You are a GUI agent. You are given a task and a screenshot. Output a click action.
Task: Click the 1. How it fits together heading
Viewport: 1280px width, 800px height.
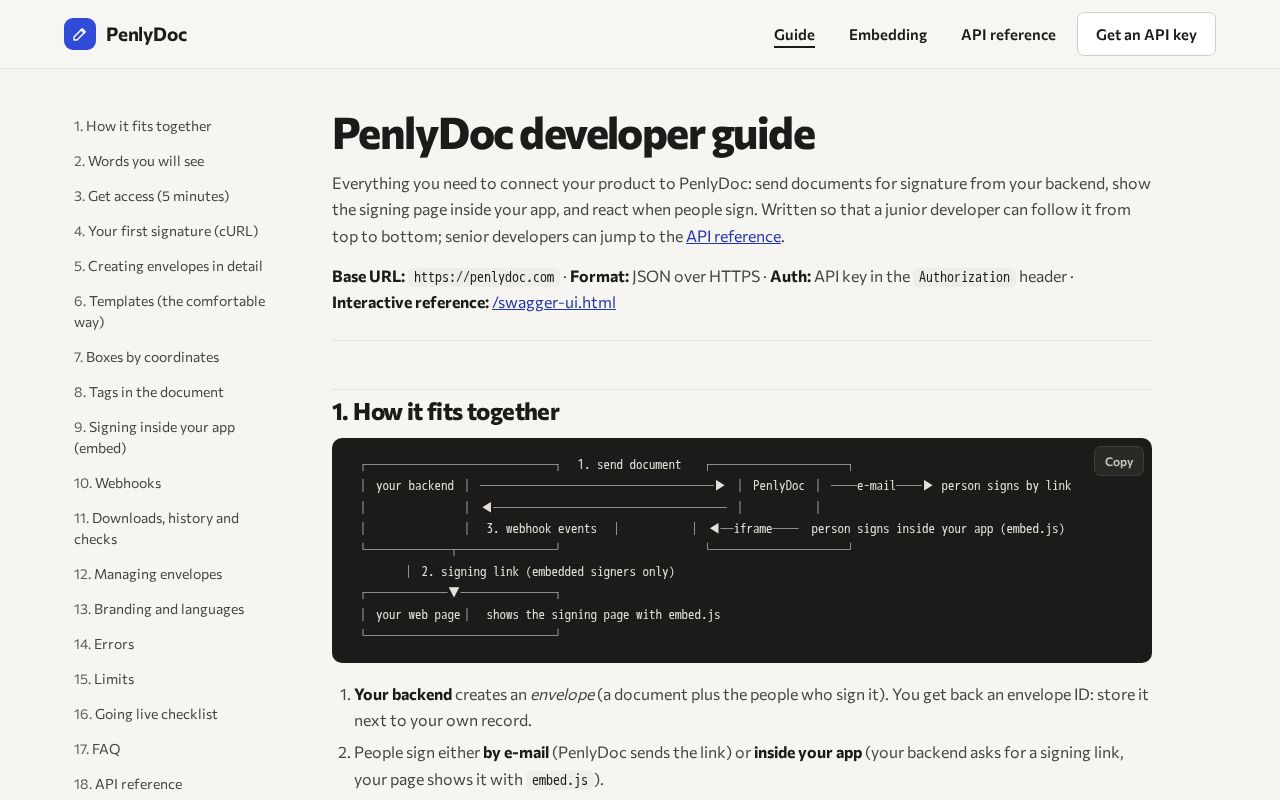[445, 412]
